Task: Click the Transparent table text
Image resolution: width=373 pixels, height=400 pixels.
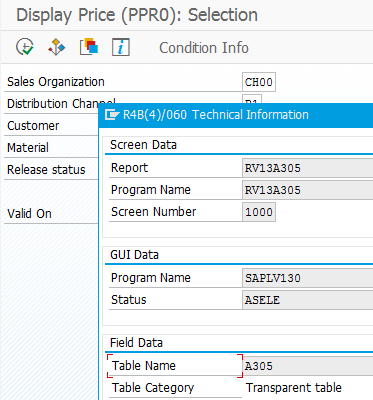Action: tap(294, 388)
